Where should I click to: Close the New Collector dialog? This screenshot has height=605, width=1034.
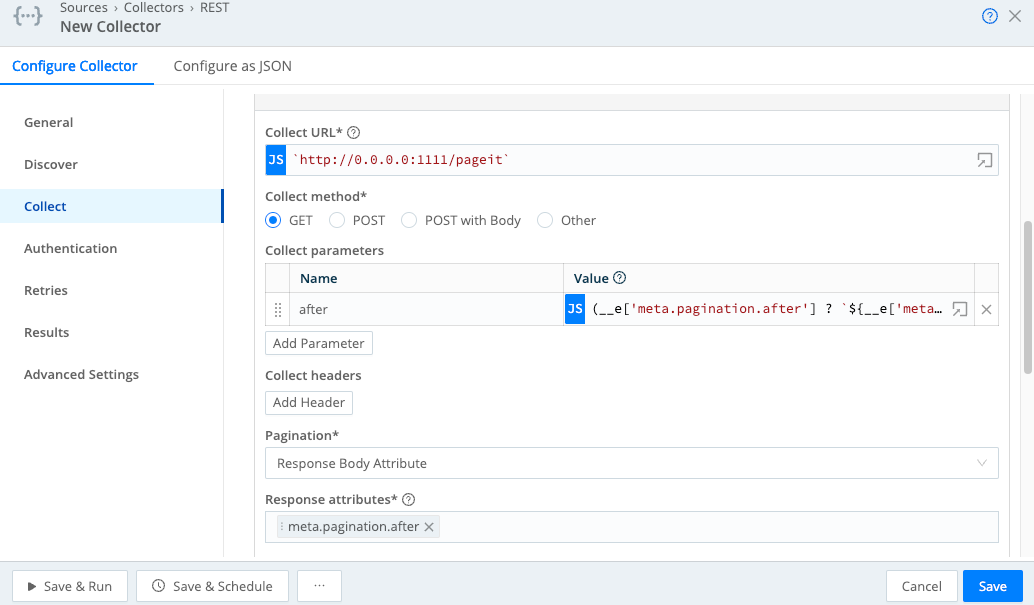click(x=1015, y=16)
